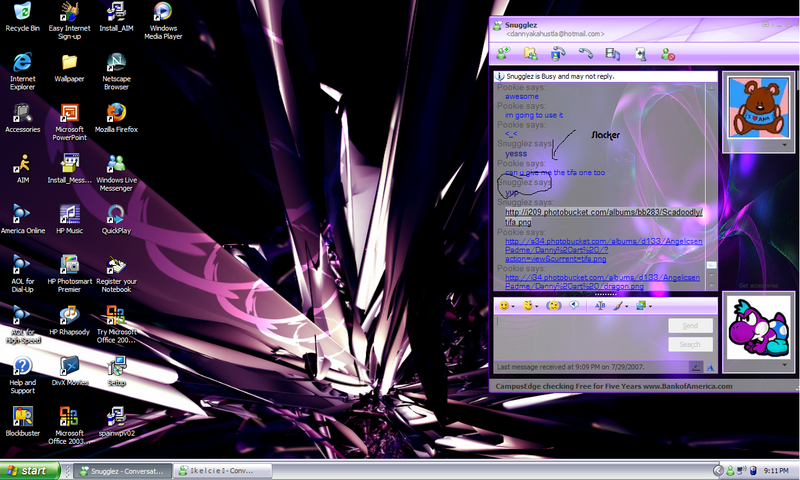Viewport: 800px width, 480px height.
Task: Expand the dragon display picture options arrow
Action: [782, 367]
